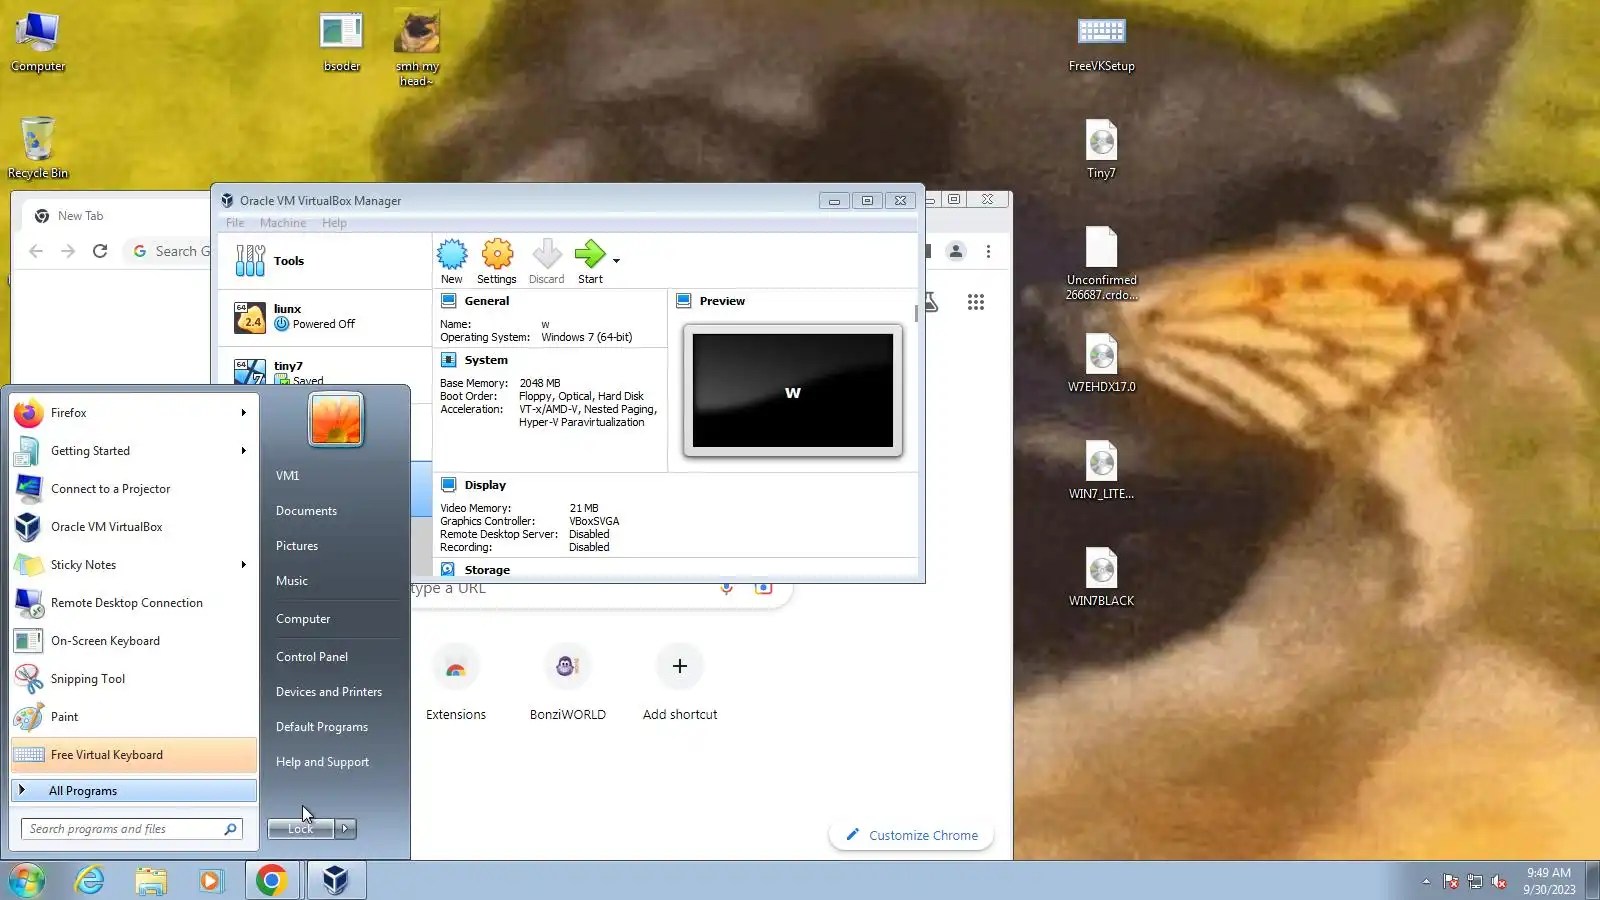Click Add shortcut on New Tab page
Screen dimensions: 1600x900
680,683
